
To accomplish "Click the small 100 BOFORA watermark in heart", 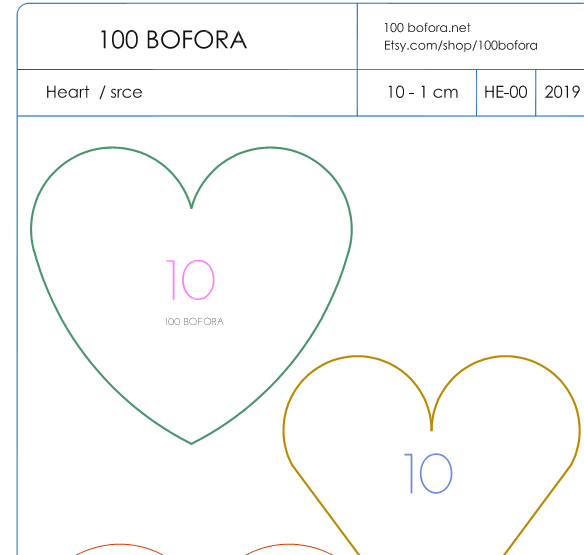I will tap(194, 321).
